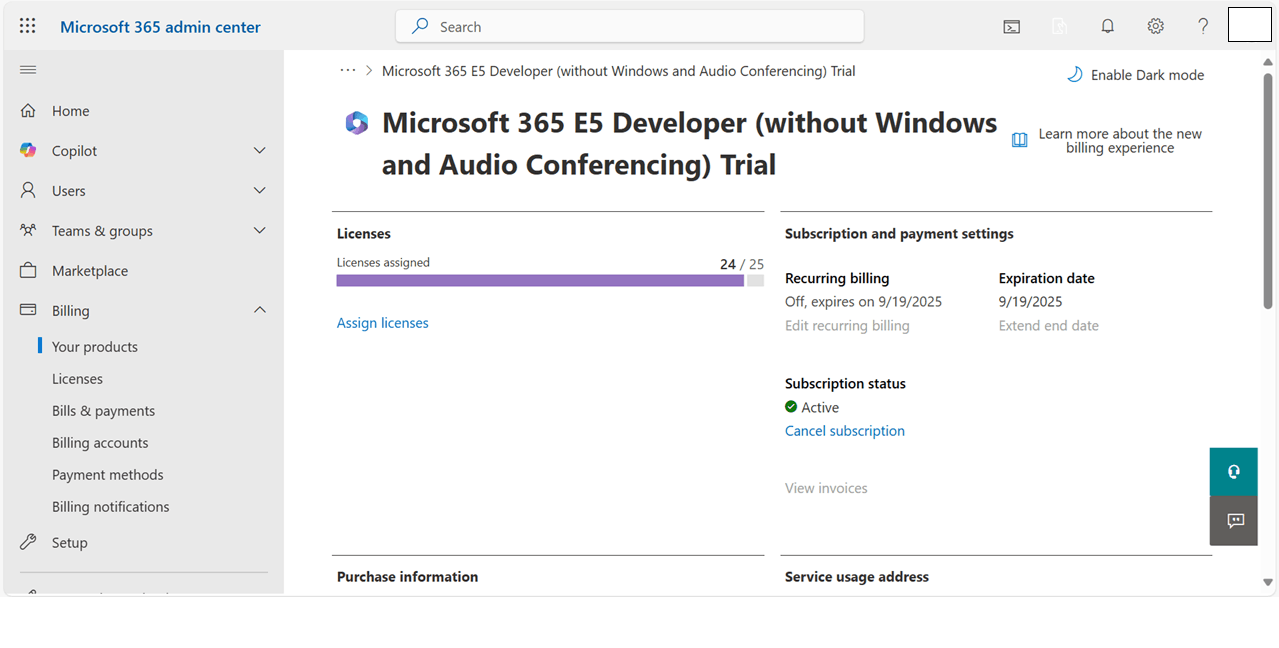Click the Copilot logo icon
The width and height of the screenshot is (1279, 648).
tap(28, 151)
